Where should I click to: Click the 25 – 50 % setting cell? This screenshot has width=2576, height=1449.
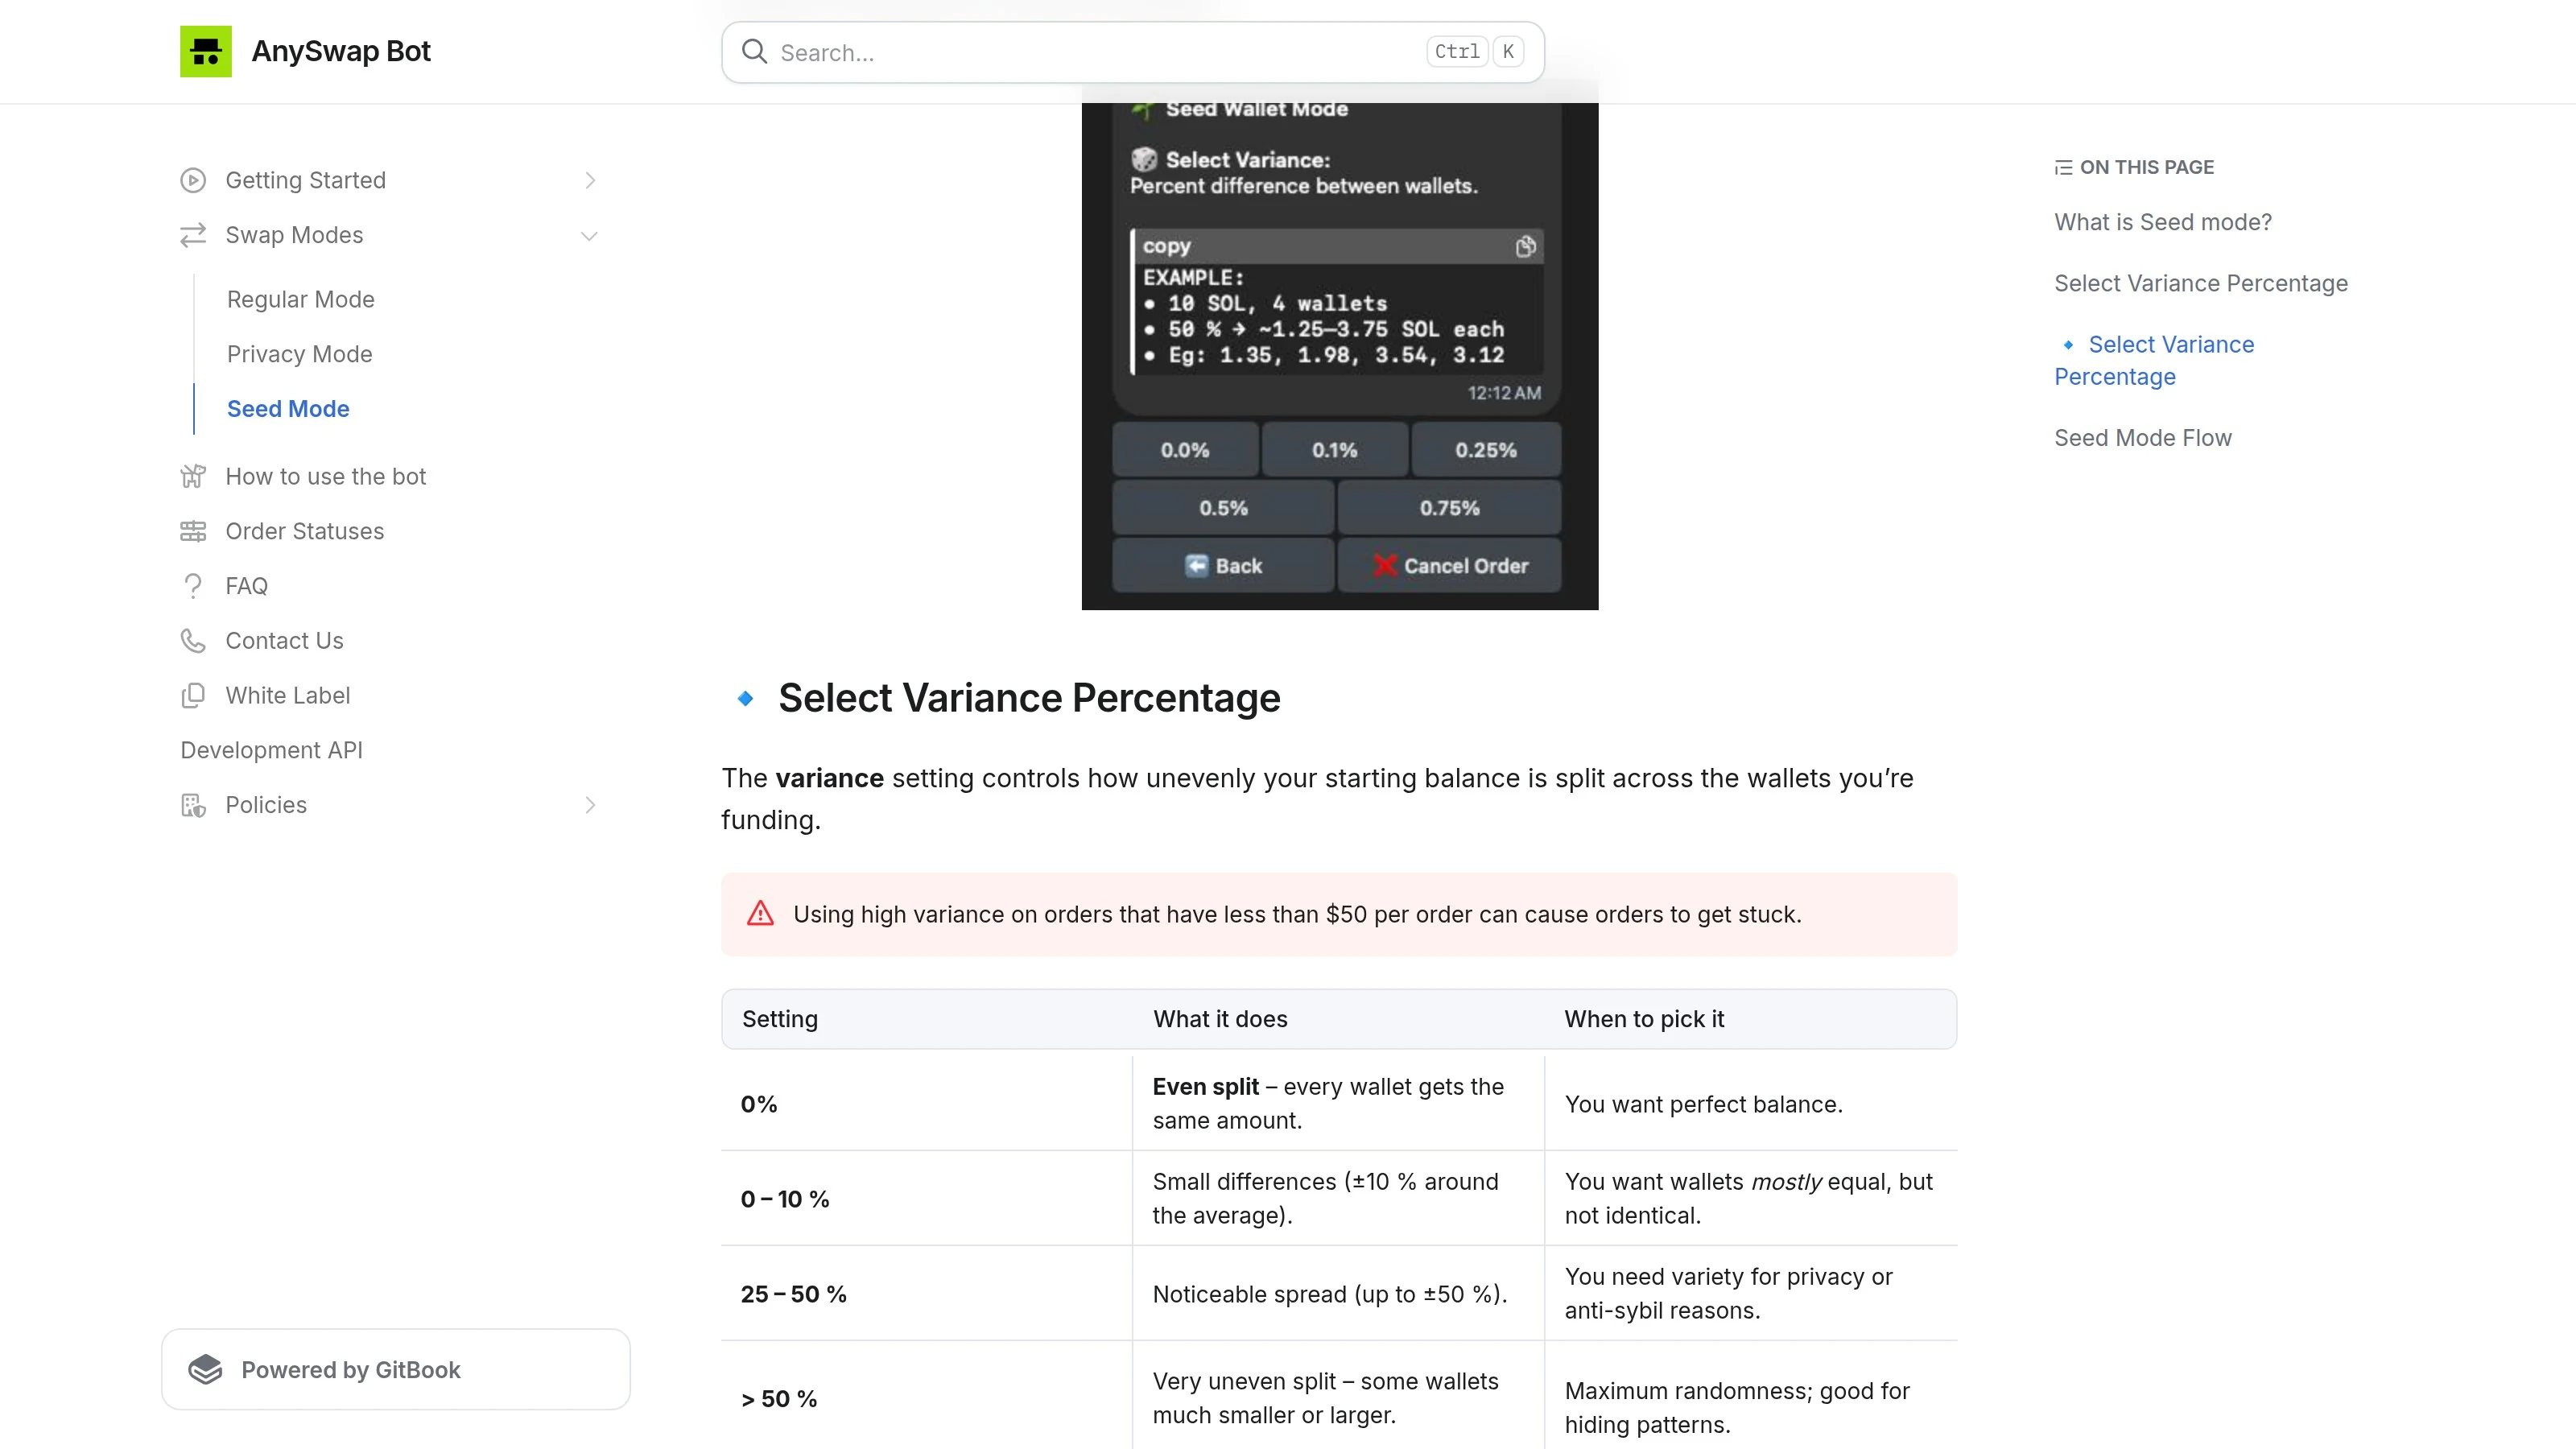926,1293
